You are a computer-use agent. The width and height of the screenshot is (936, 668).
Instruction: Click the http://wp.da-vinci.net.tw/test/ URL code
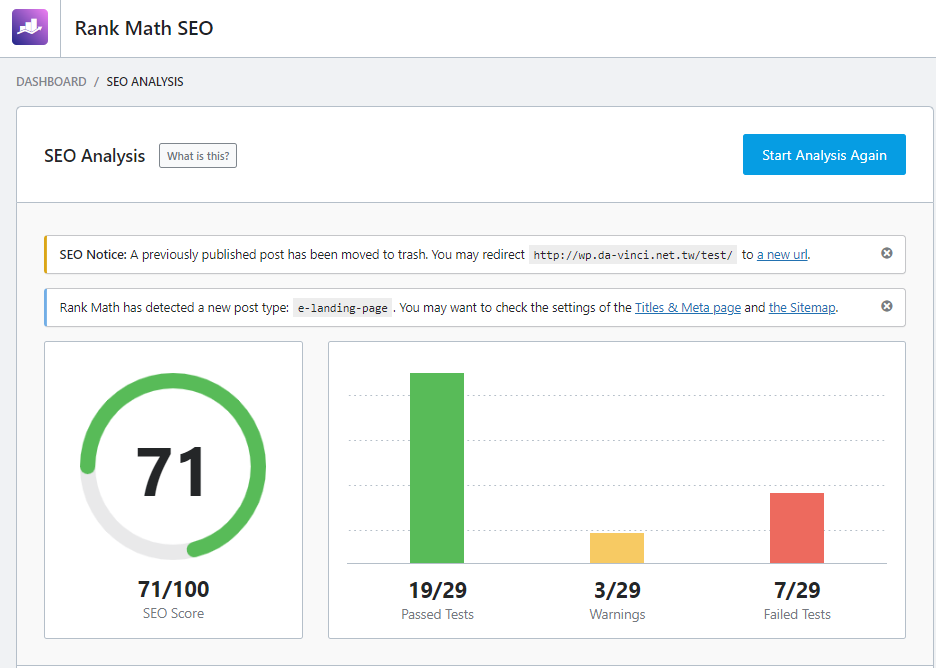tap(633, 255)
